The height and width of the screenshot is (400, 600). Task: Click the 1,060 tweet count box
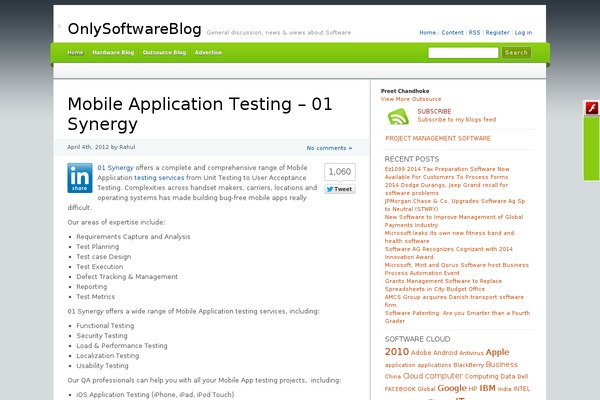point(340,172)
